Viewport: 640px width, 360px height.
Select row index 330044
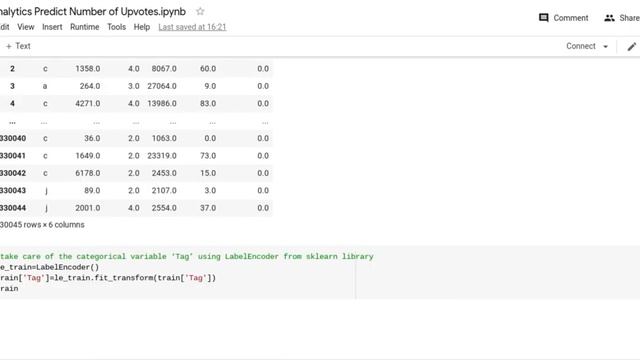(x=13, y=208)
